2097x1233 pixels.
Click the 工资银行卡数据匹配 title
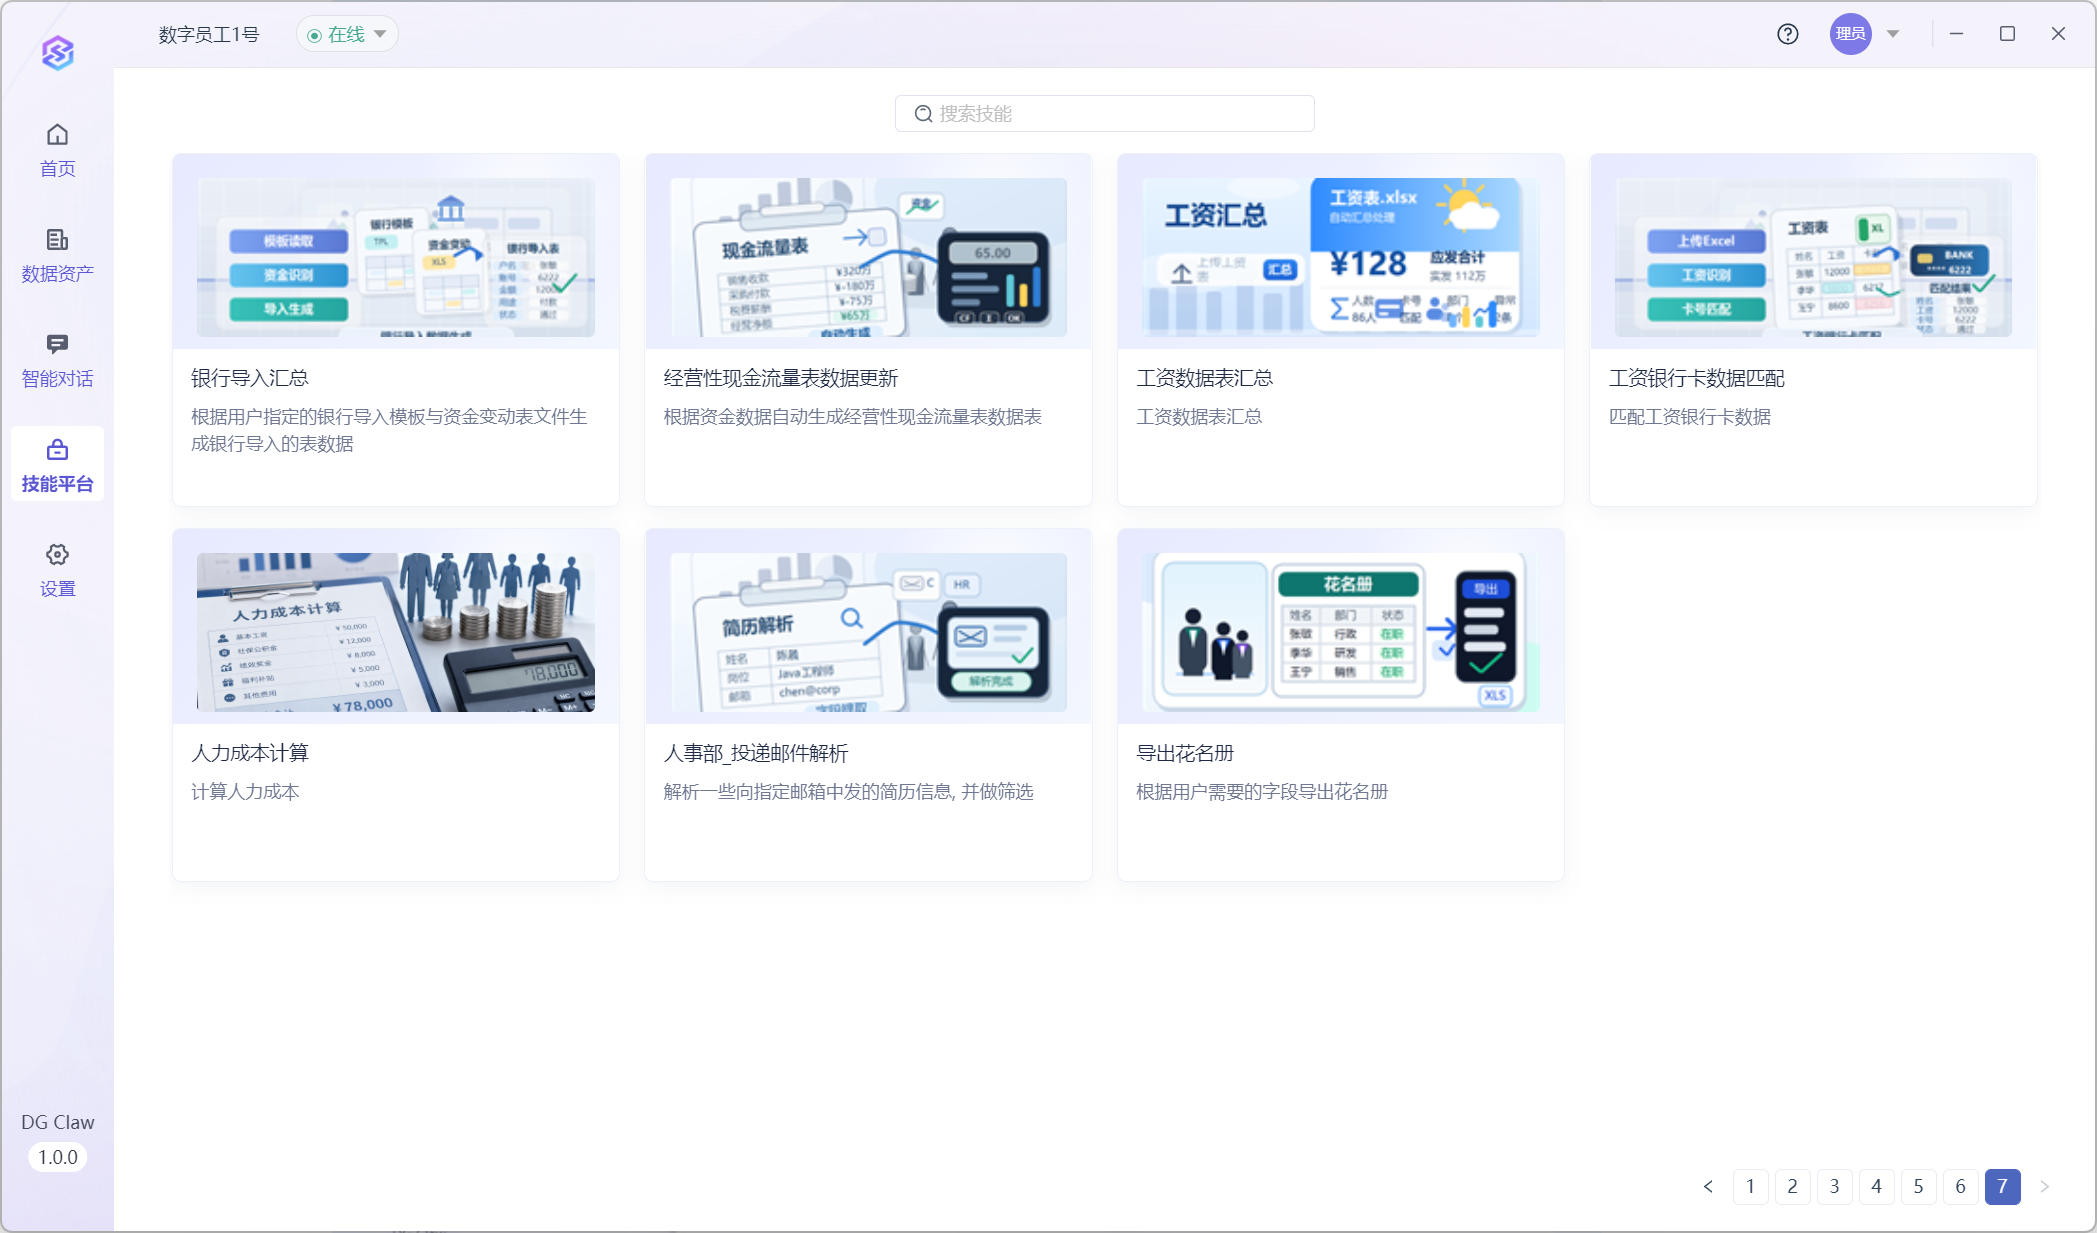point(1696,378)
